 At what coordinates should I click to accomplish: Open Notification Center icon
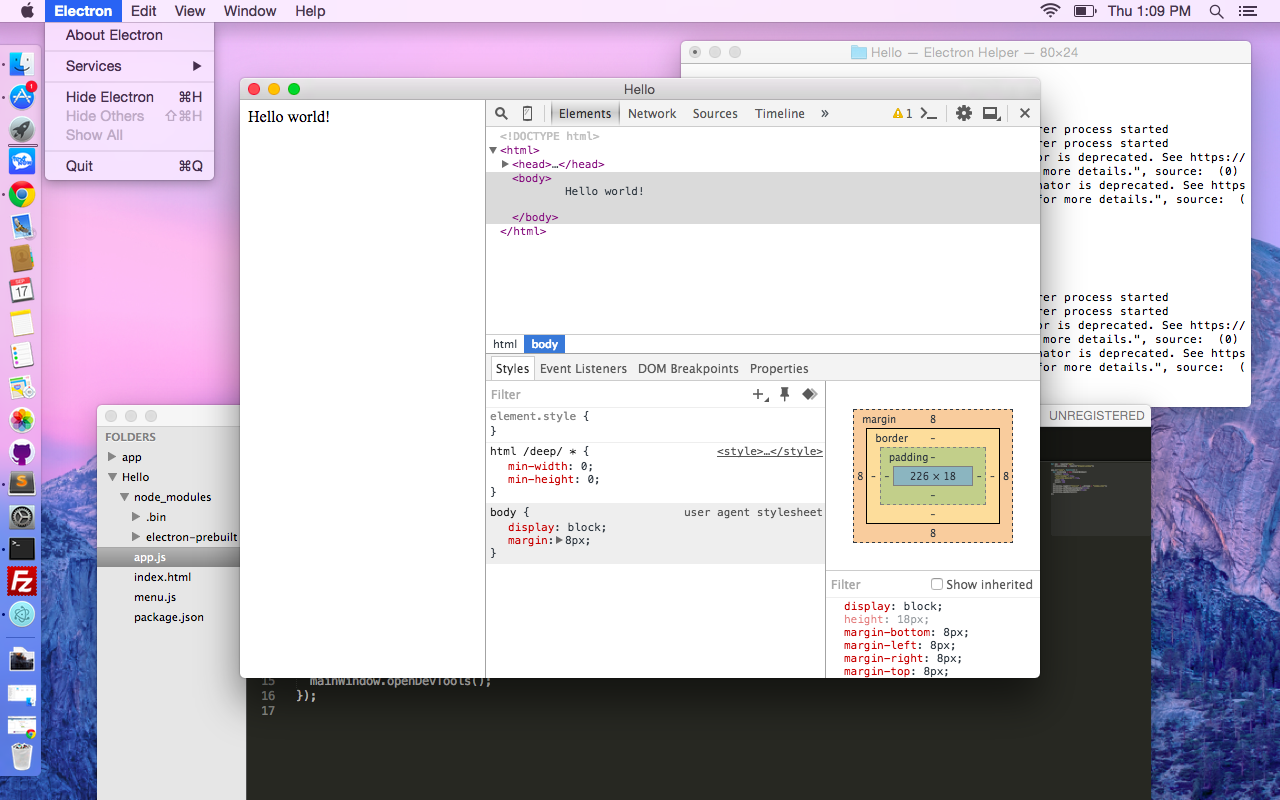(x=1247, y=11)
